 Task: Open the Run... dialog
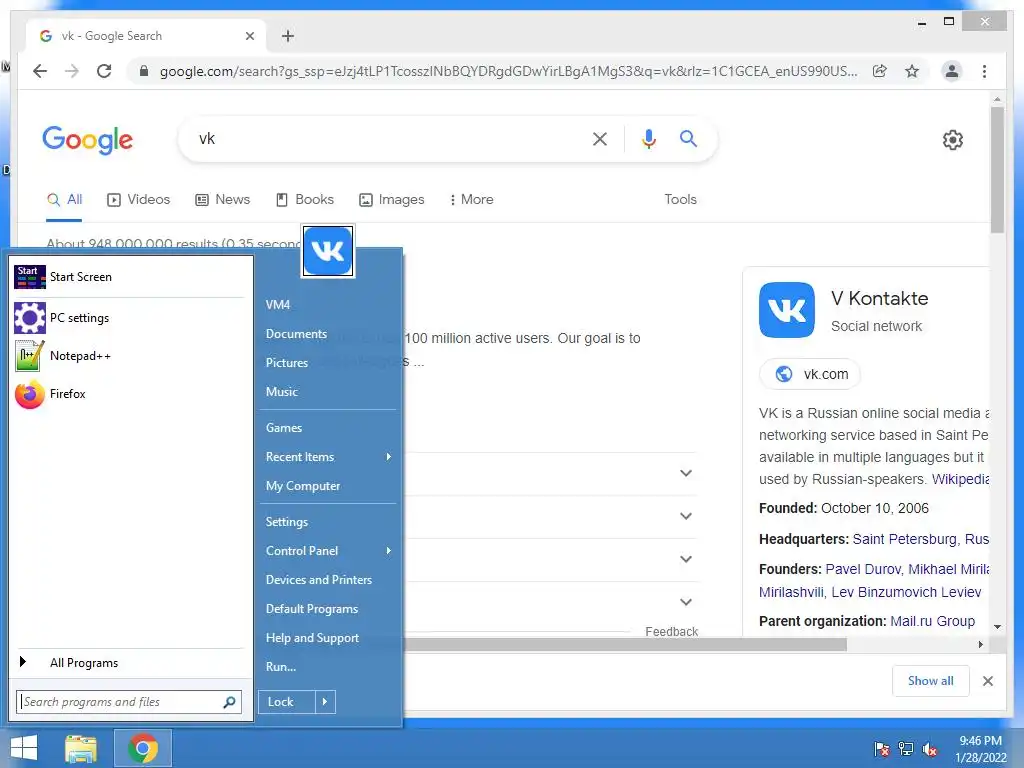tap(328, 667)
